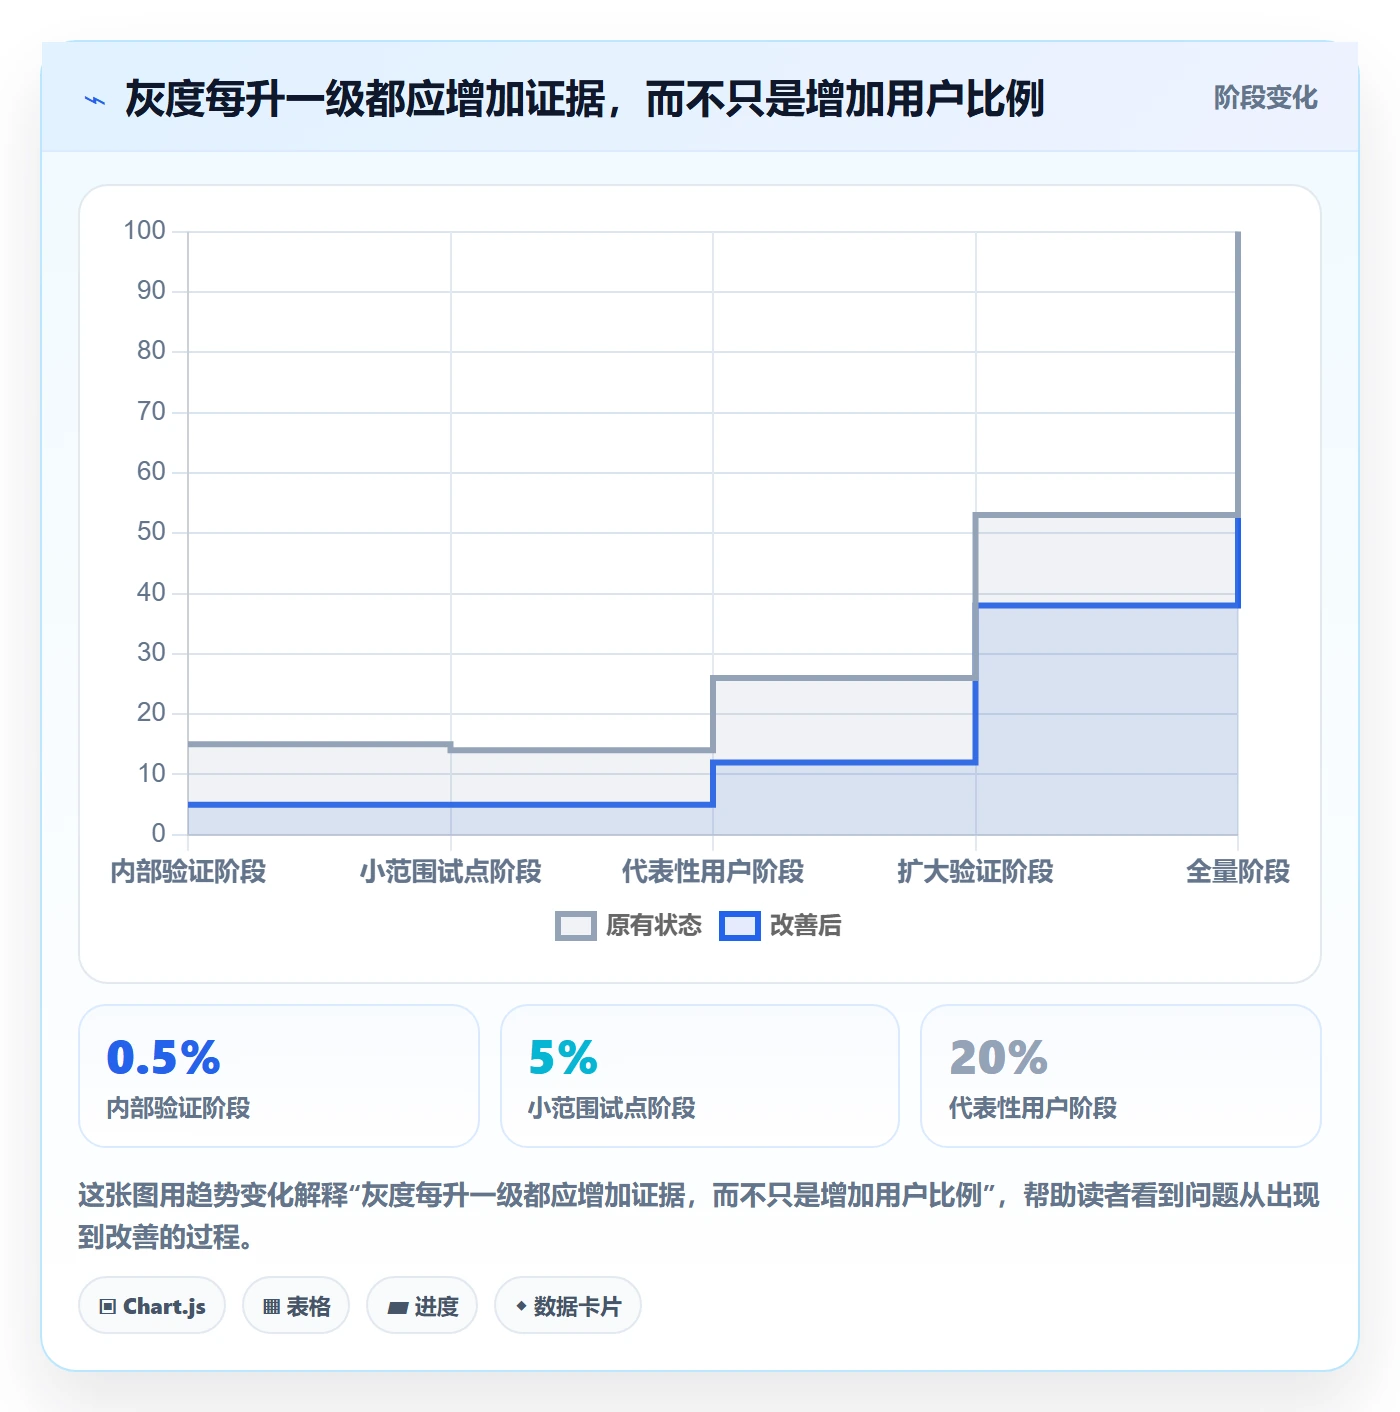Viewport: 1400px width, 1412px height.
Task: Click the lightning bolt icon beside the title
Action: (95, 100)
